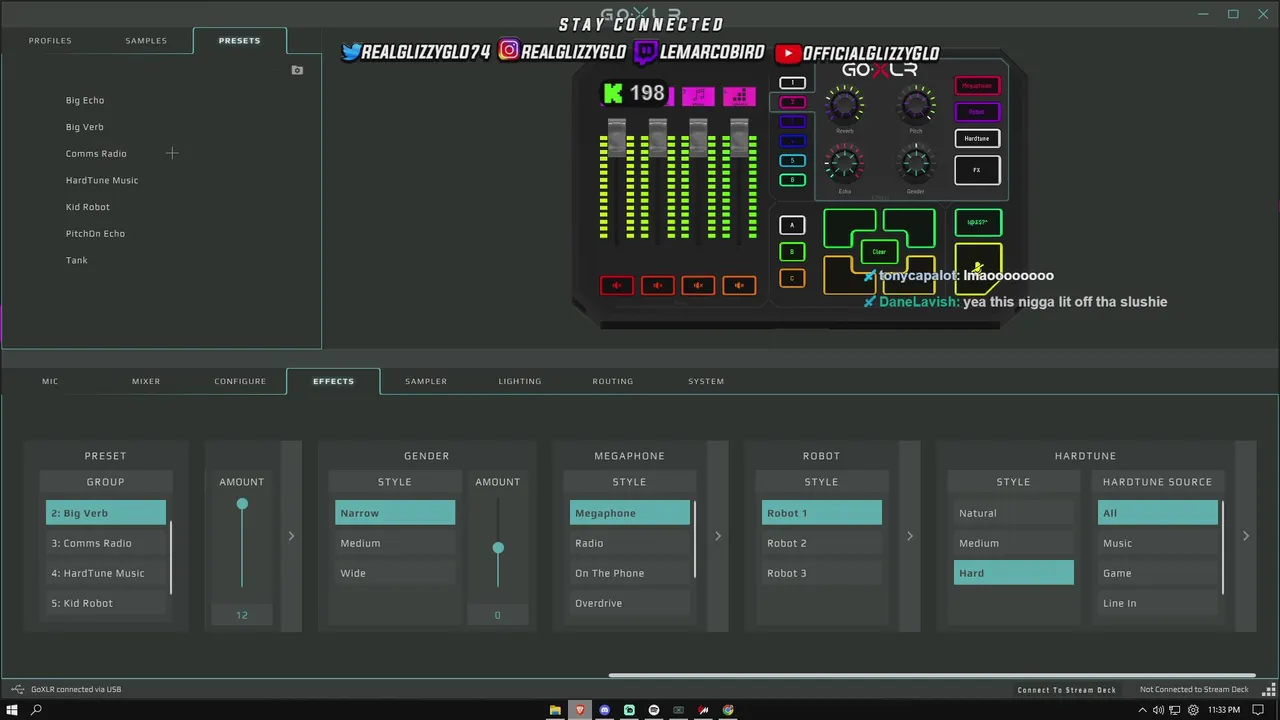The height and width of the screenshot is (720, 1280).
Task: Select Wide gender style
Action: click(395, 573)
